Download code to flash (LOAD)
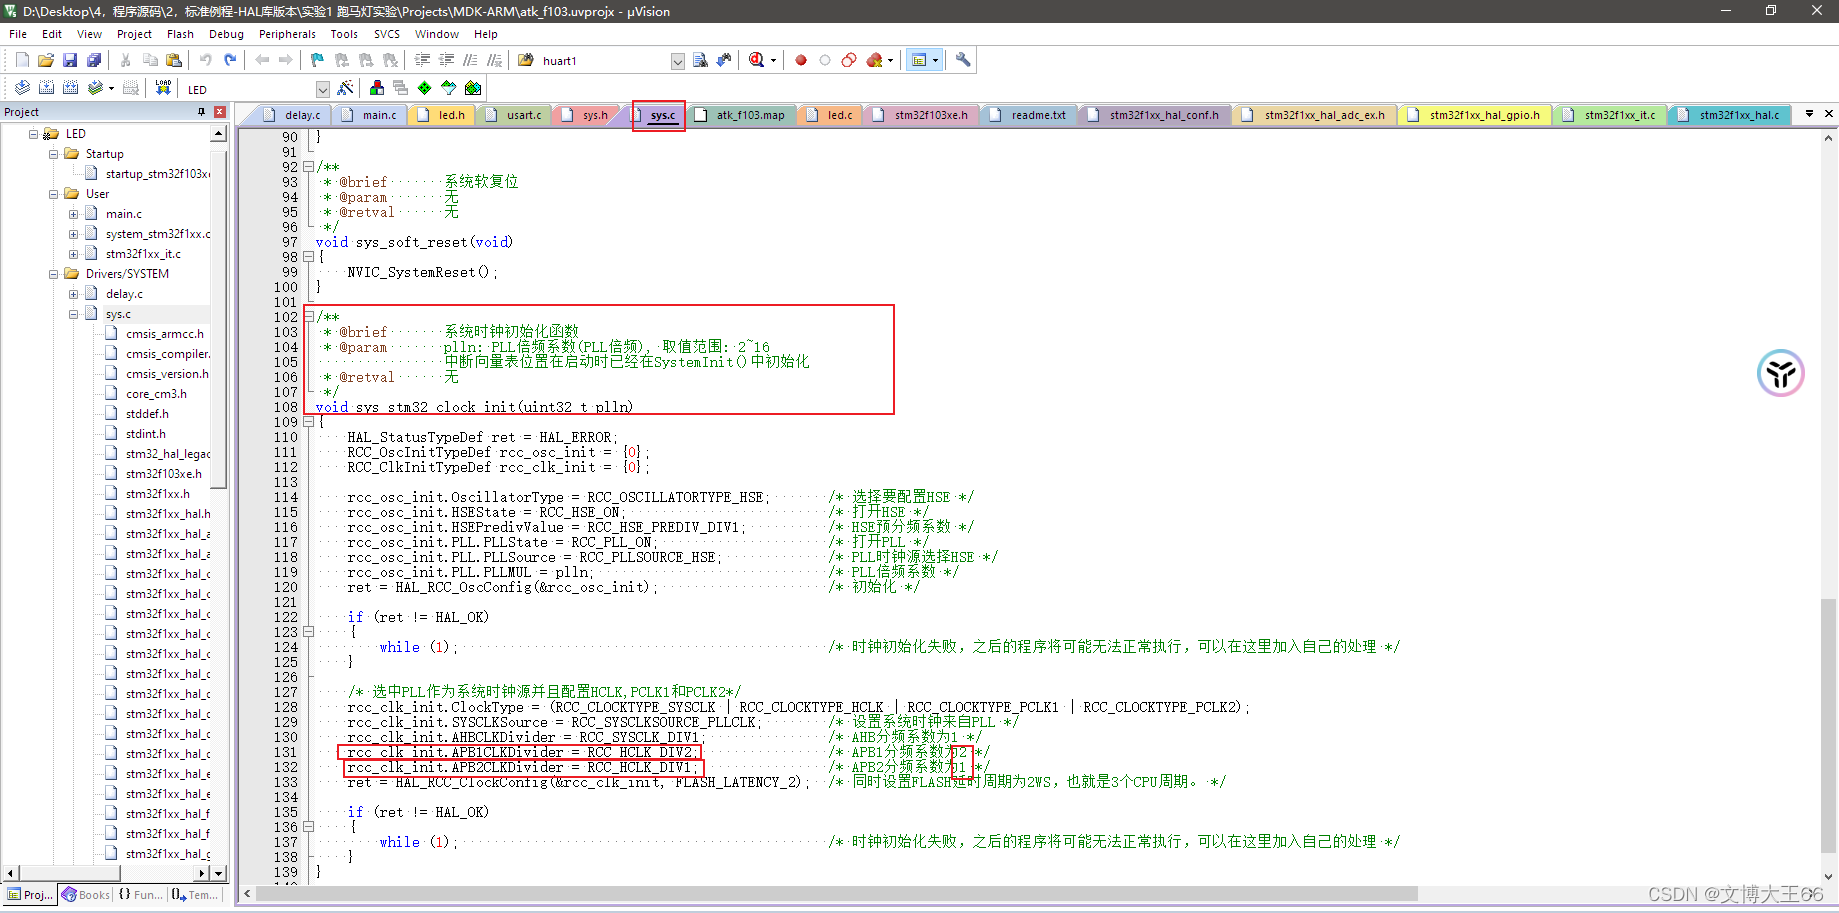Screen dimensions: 1839x913 coord(163,88)
